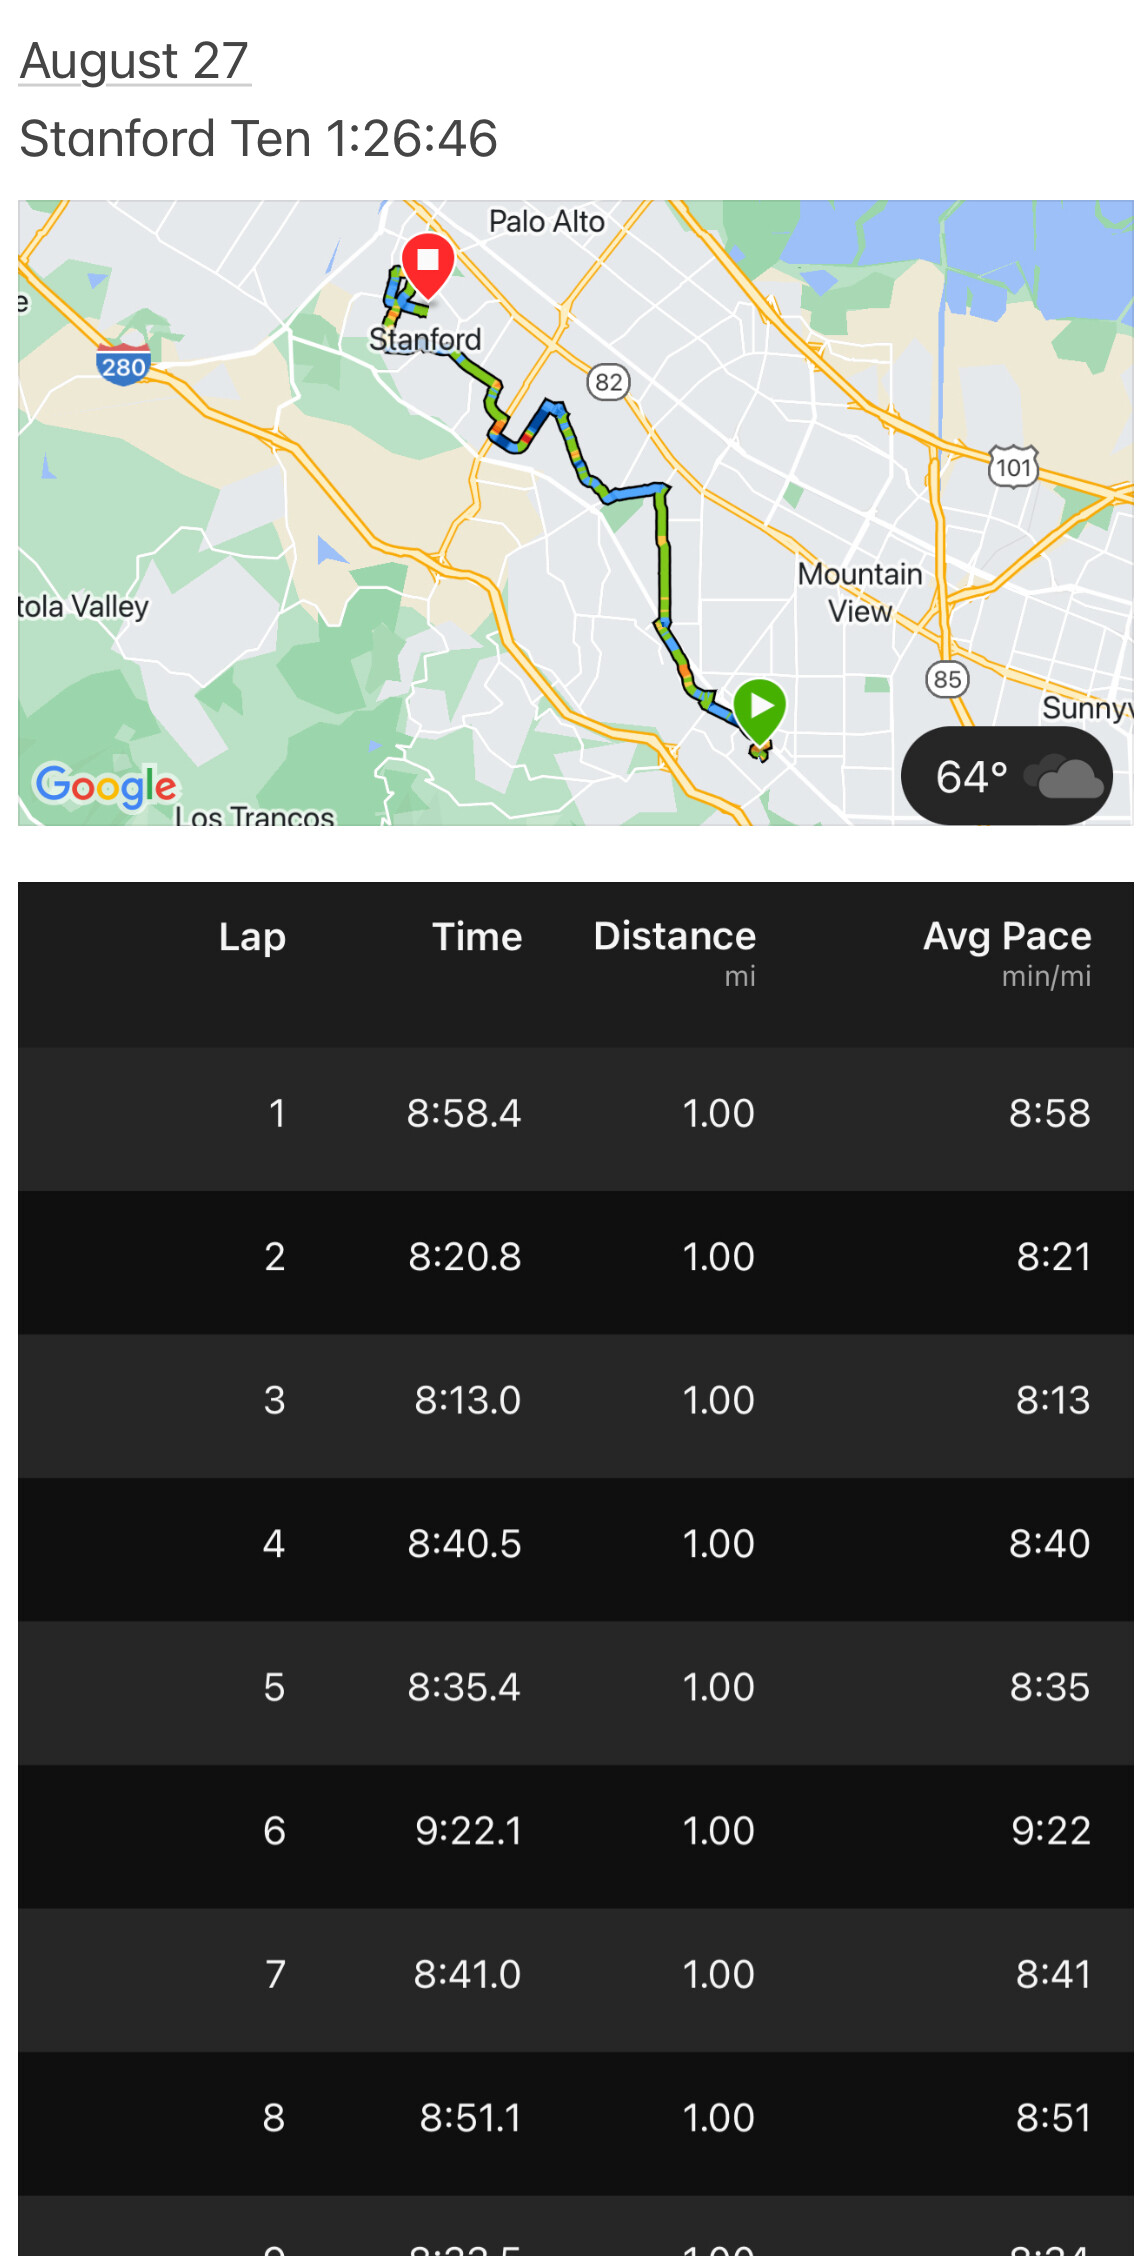The height and width of the screenshot is (2256, 1144).
Task: Tap the Stanford Ten 1:26:46 title
Action: pos(258,138)
